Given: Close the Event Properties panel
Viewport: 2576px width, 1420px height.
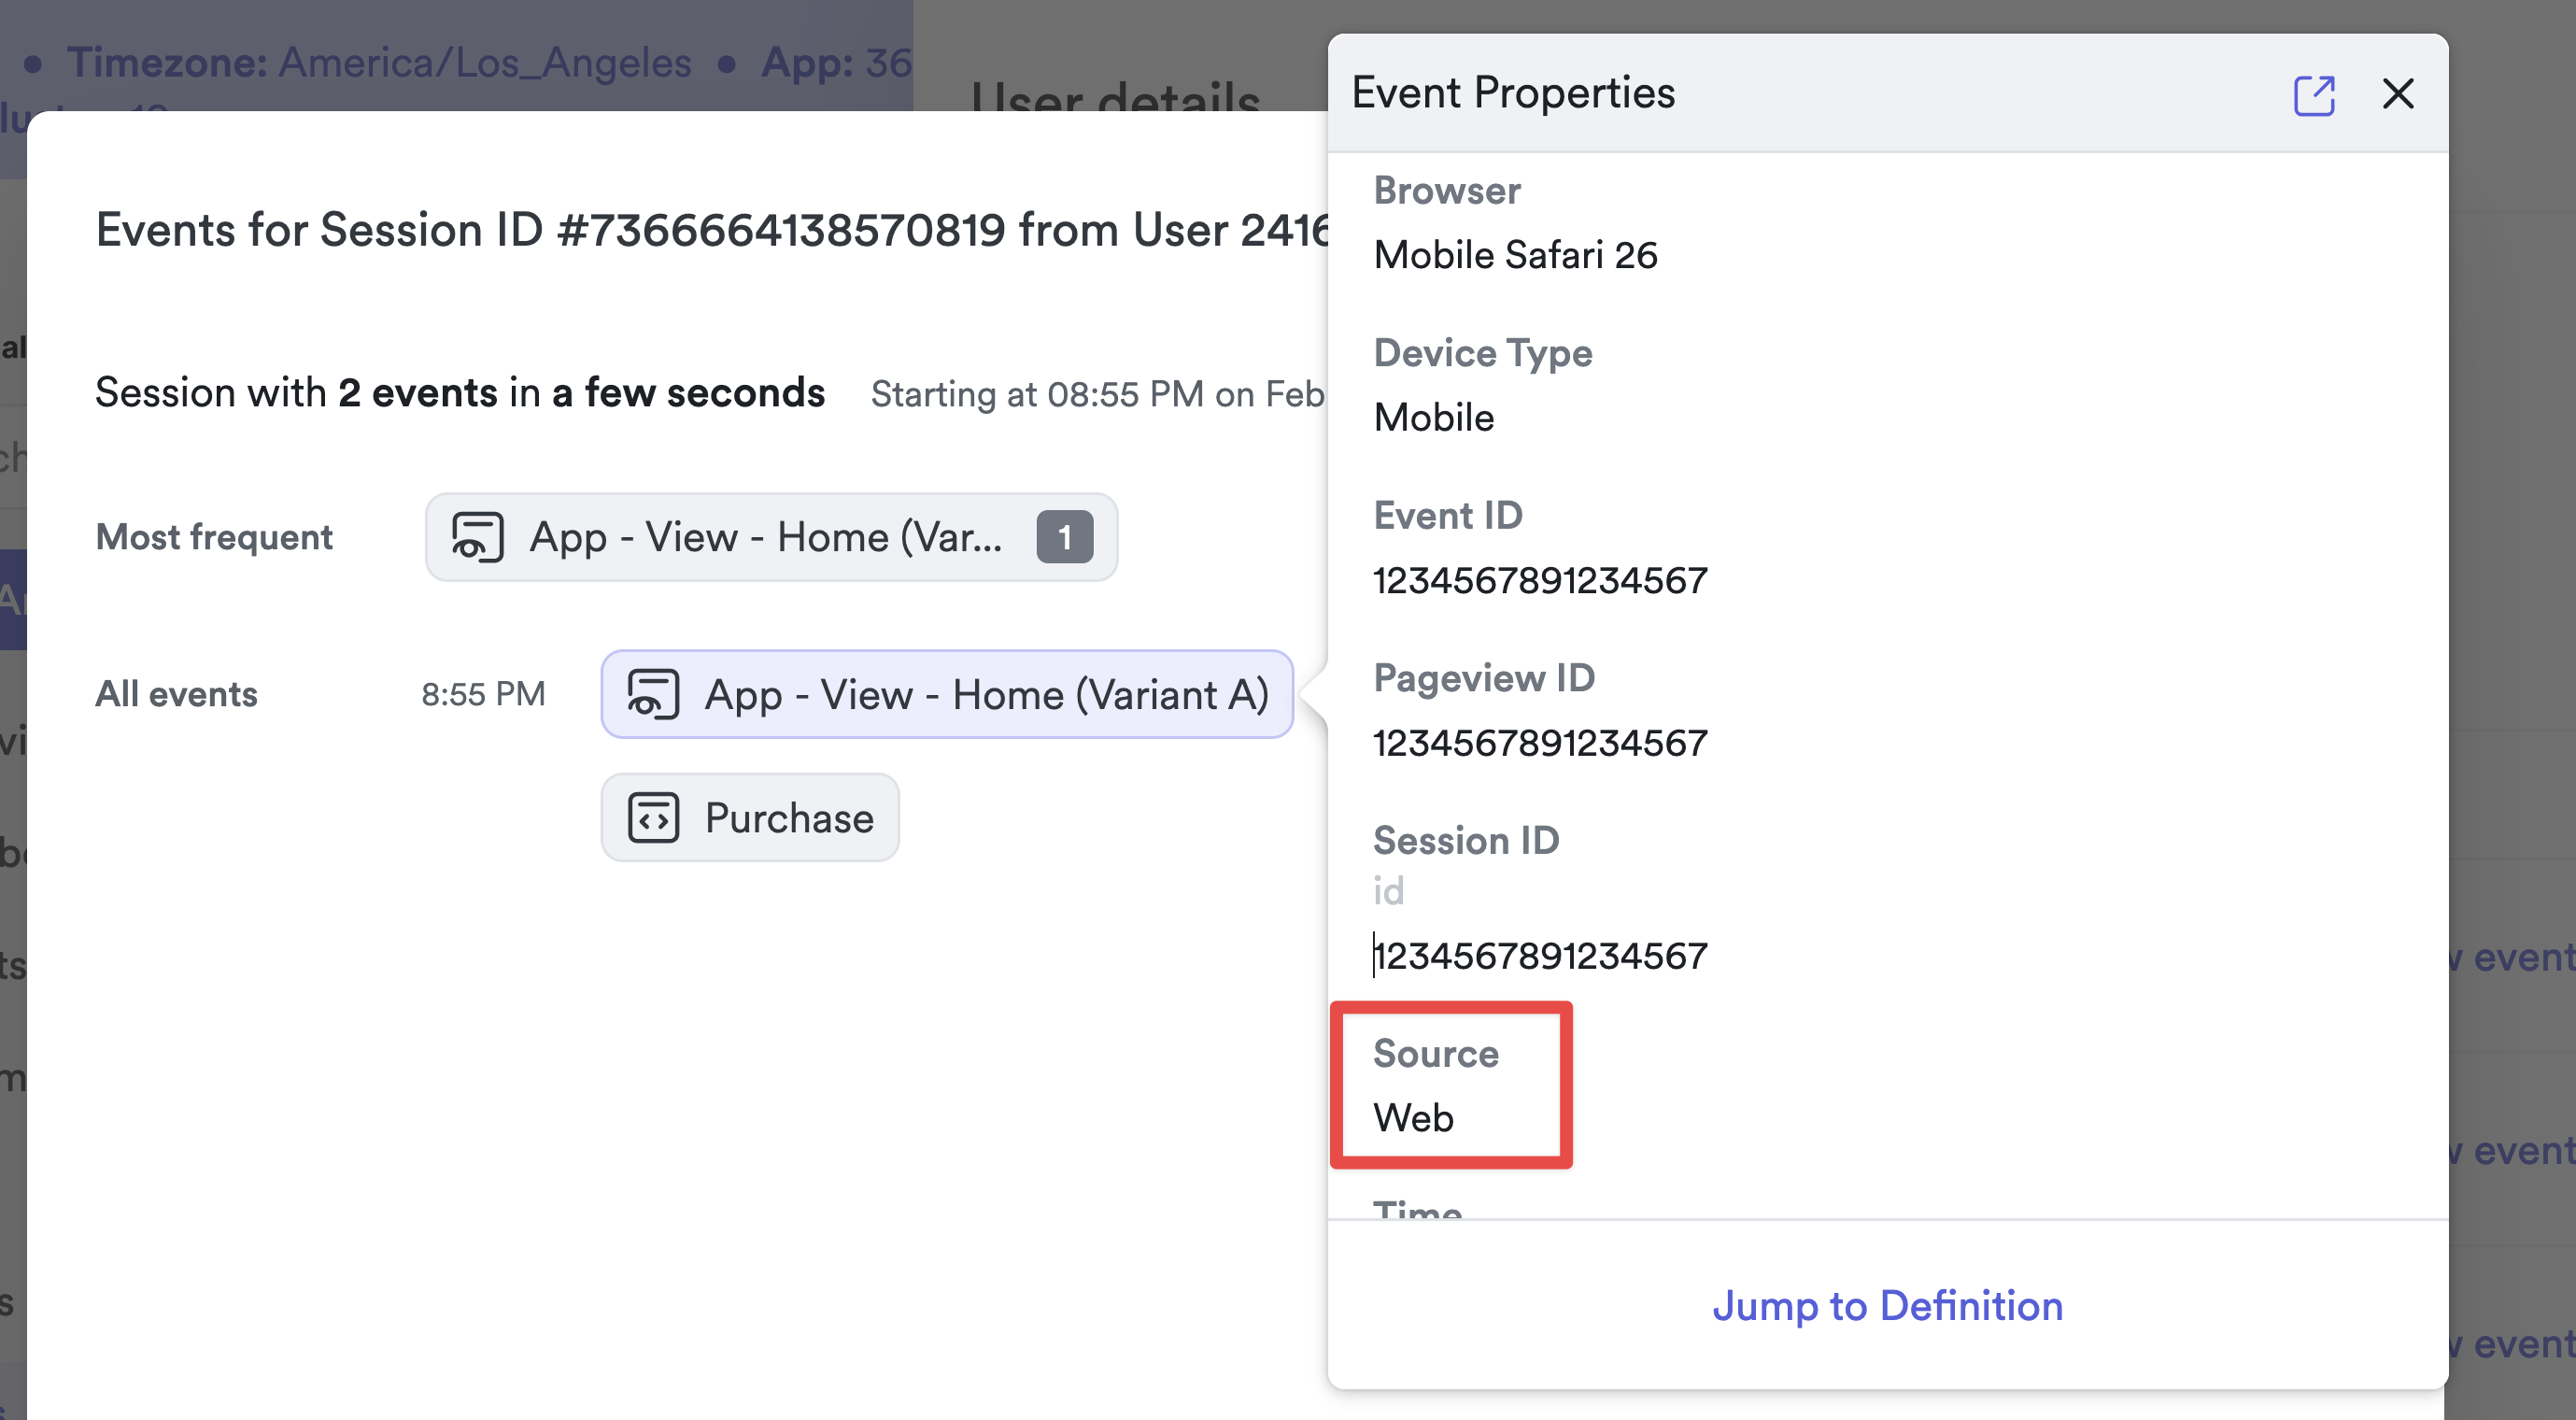Looking at the screenshot, I should [2397, 94].
